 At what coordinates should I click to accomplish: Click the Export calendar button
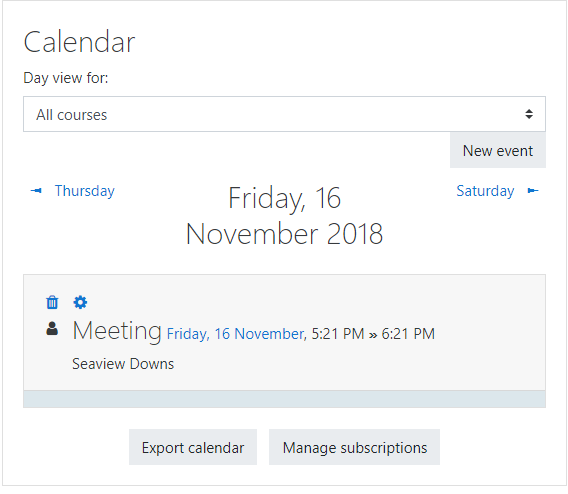193,447
